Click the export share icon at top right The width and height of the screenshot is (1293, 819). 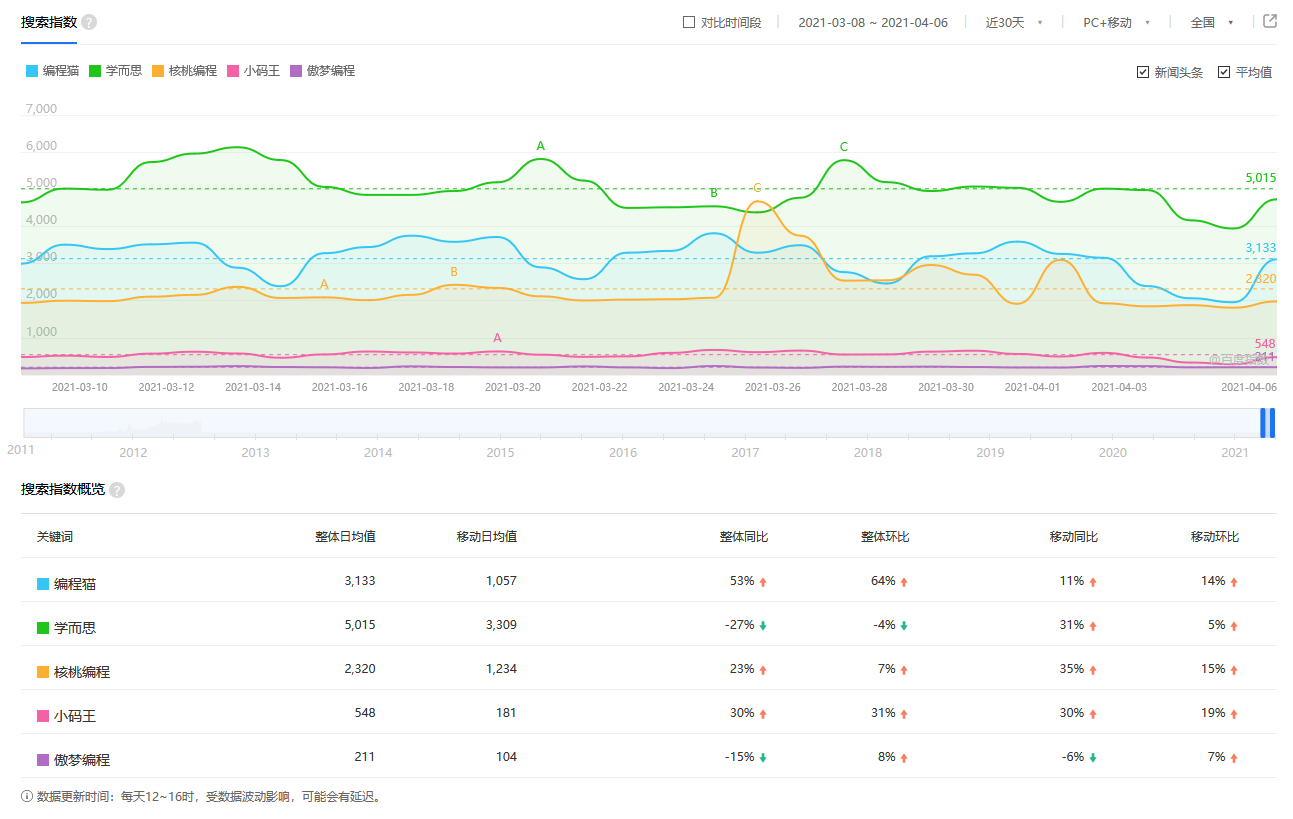click(x=1270, y=22)
